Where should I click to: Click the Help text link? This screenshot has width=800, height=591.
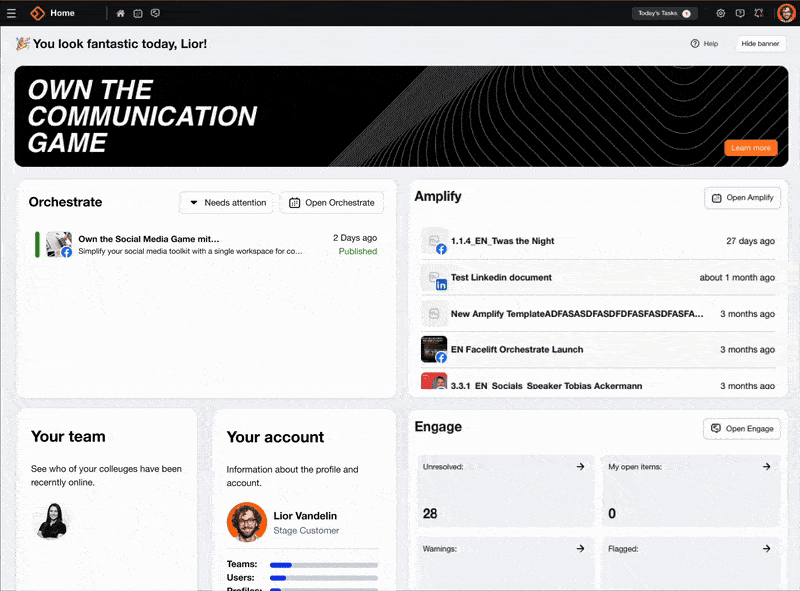[x=711, y=44]
